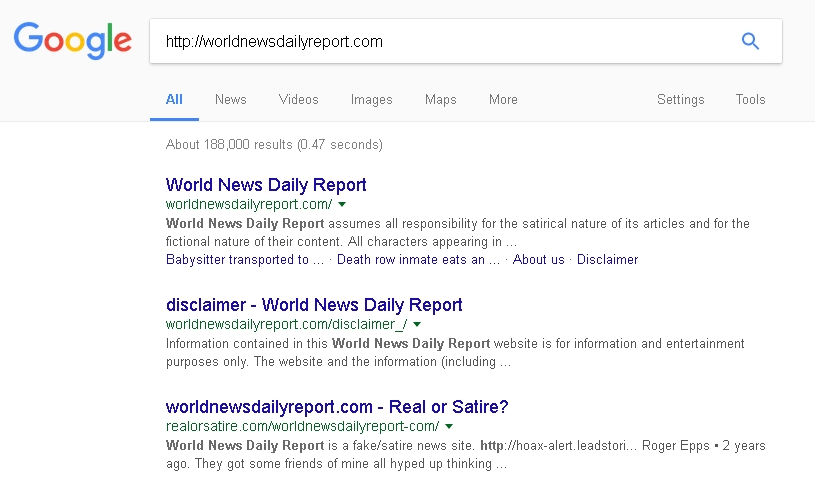Open the Disclaimer sitelink
815x482 pixels.
point(608,259)
